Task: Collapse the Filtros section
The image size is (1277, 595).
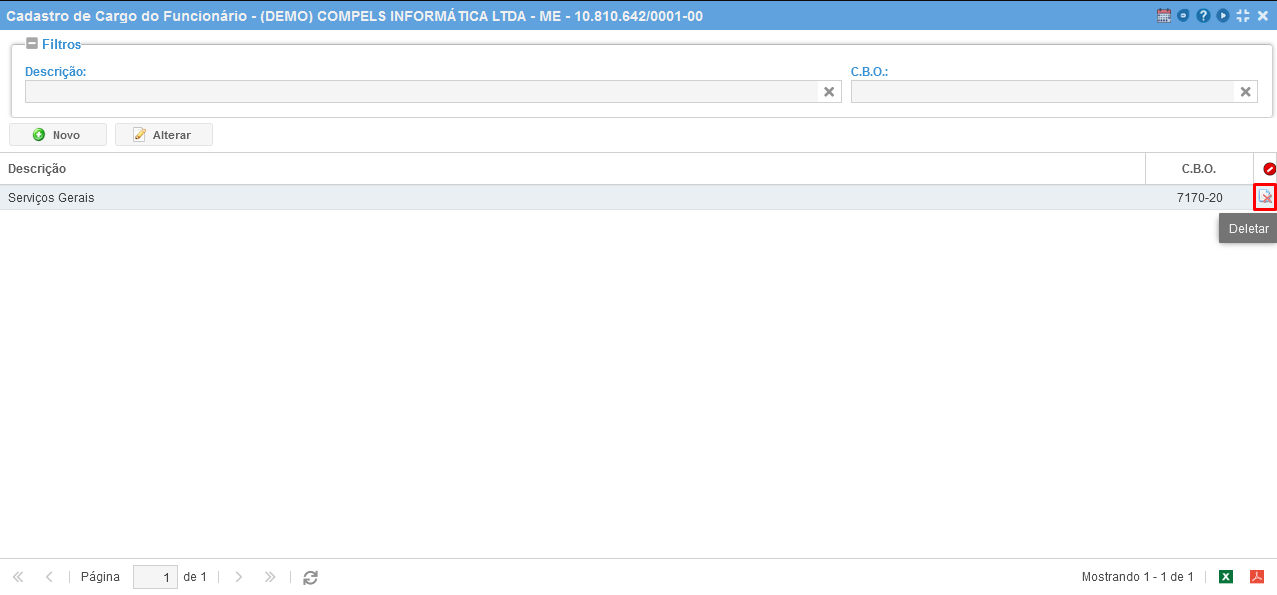Action: 32,44
